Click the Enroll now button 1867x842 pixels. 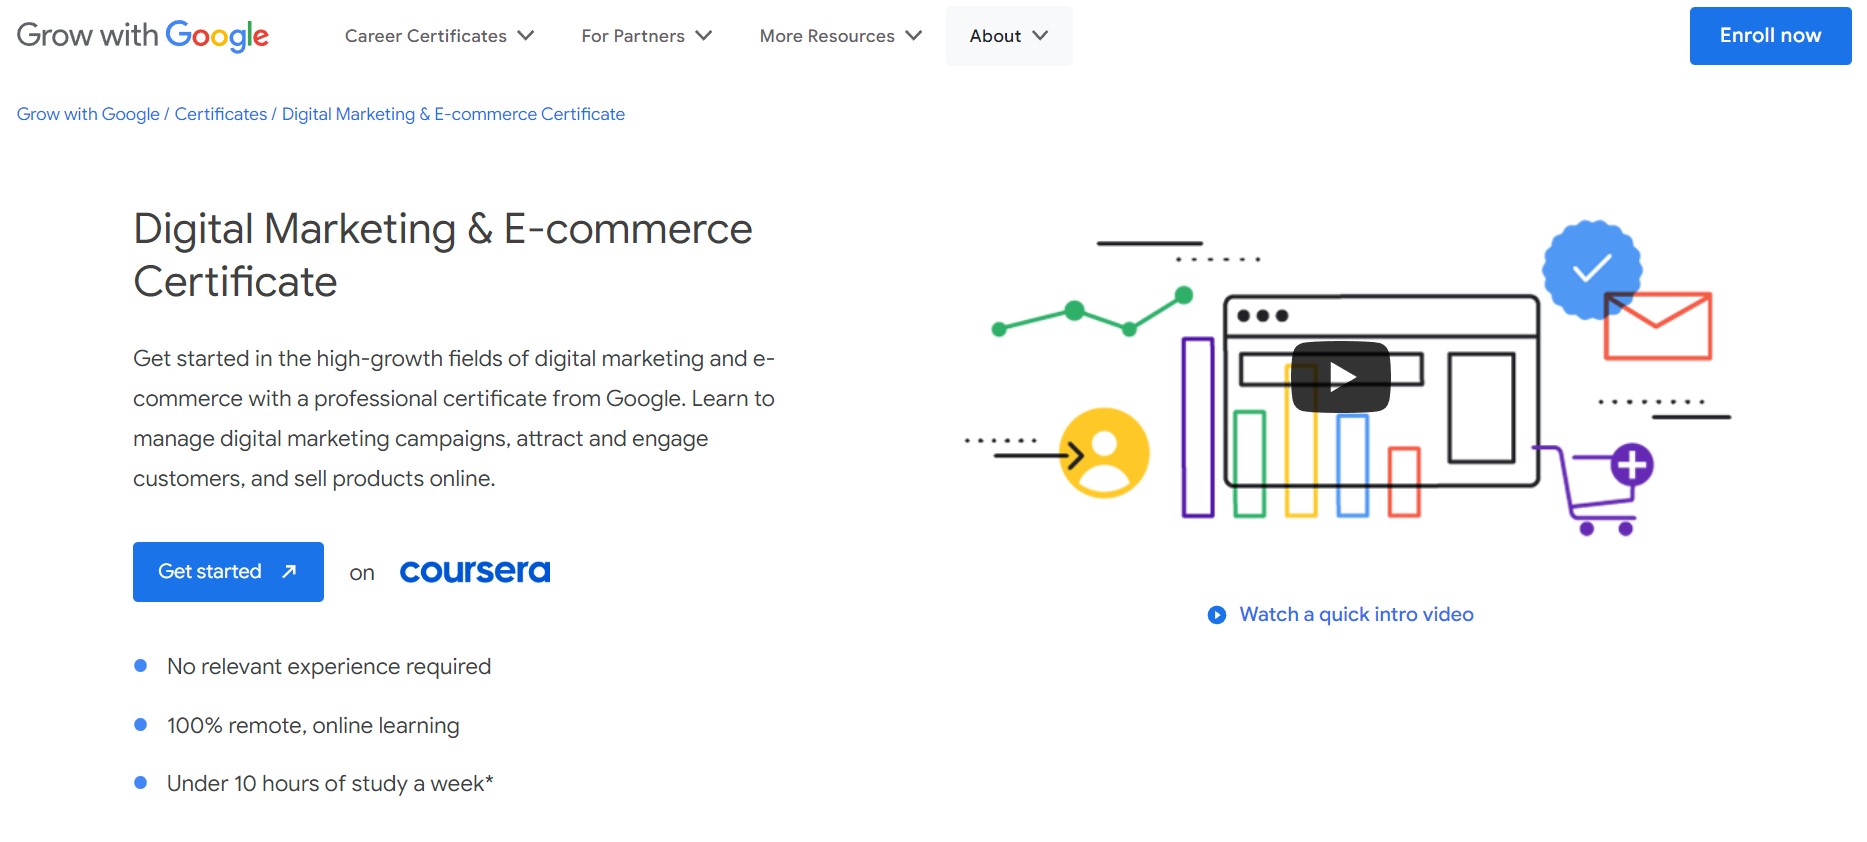pos(1770,36)
